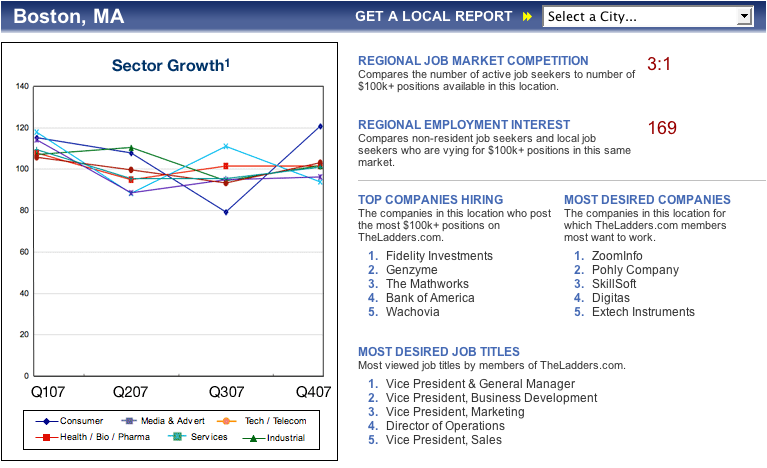Click Q407 axis label
Viewport: 767px width, 468px height.
pyautogui.click(x=314, y=392)
